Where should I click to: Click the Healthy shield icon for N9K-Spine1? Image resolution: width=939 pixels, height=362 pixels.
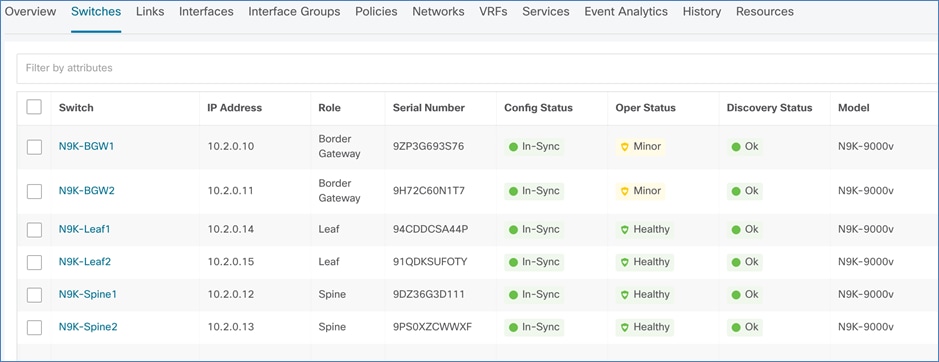(x=625, y=294)
